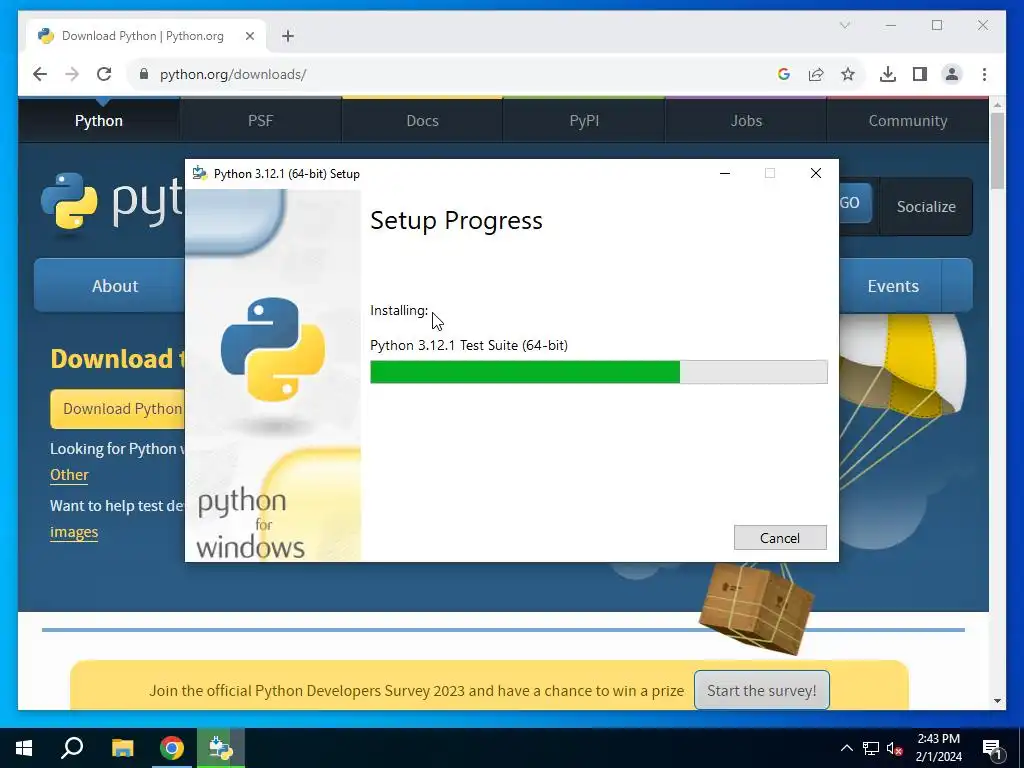Open the Windows Start menu

[24, 748]
